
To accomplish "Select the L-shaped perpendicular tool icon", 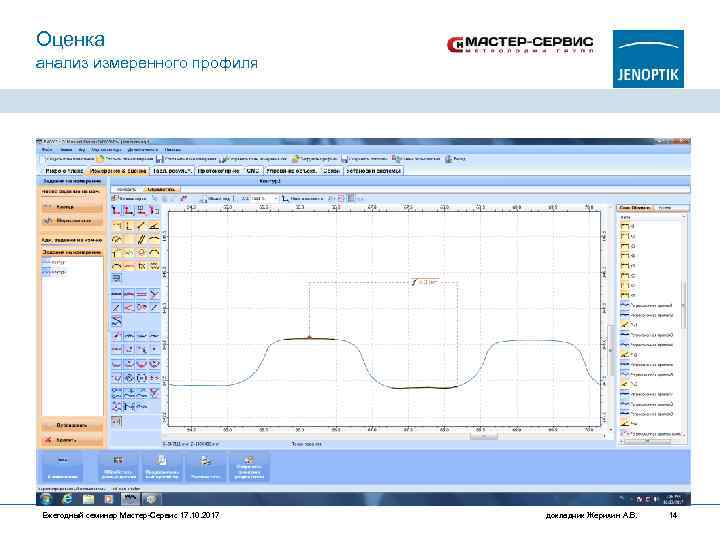I will pyautogui.click(x=129, y=226).
